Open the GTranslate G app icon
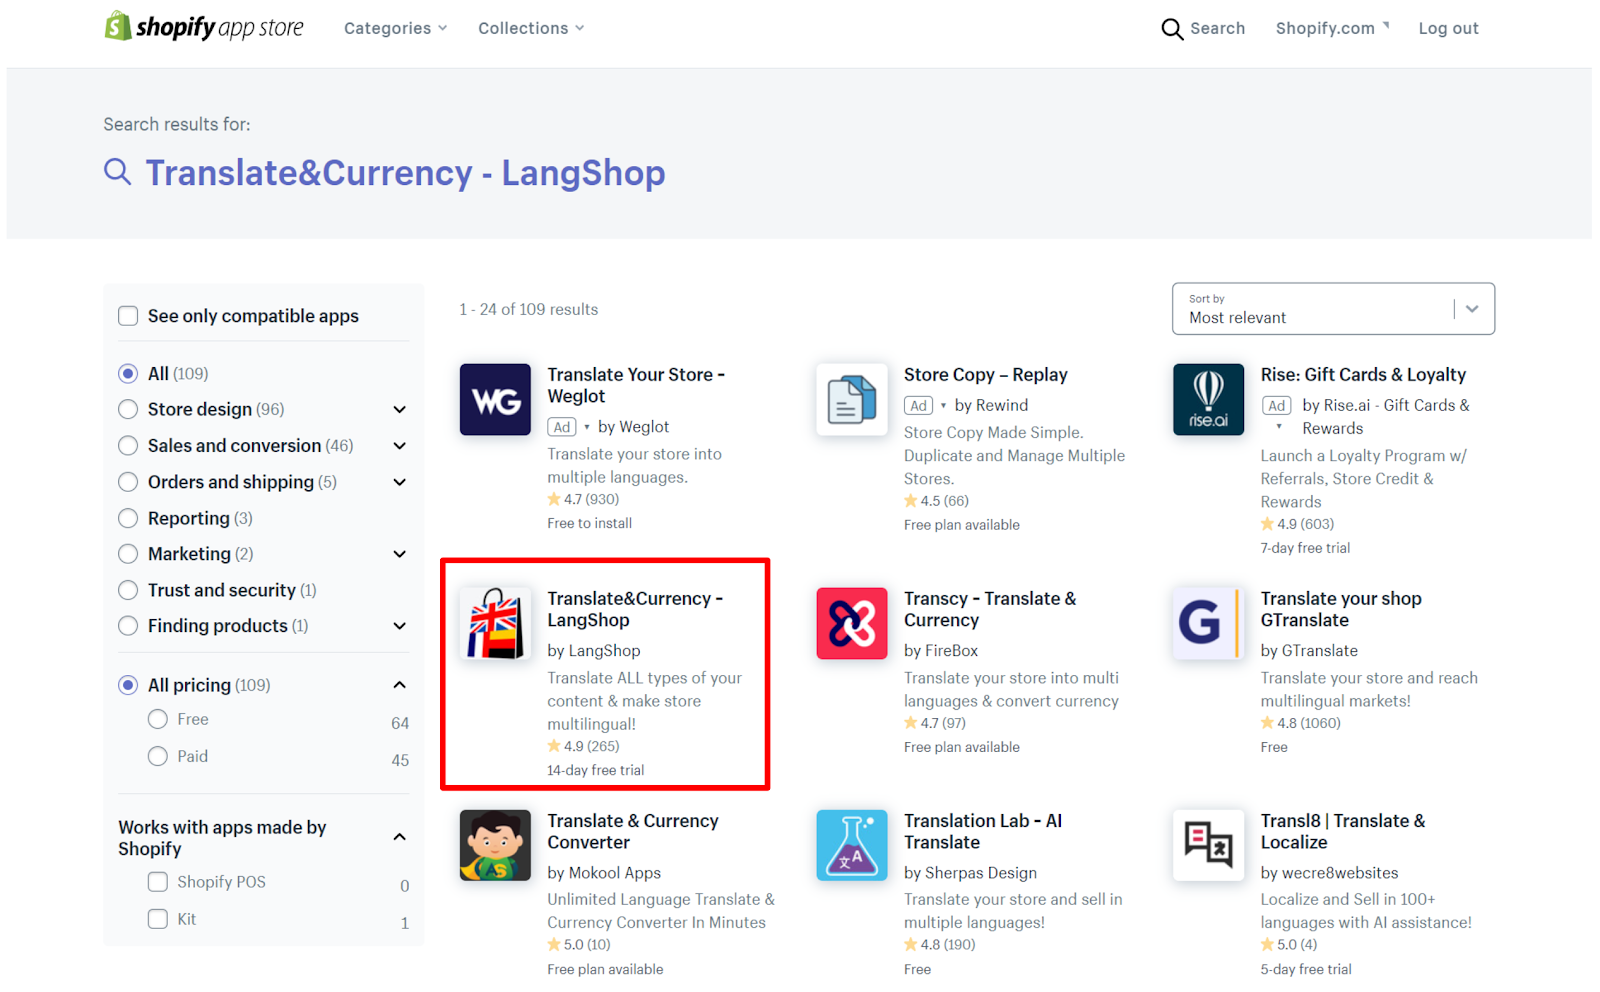This screenshot has width=1600, height=992. 1208,623
